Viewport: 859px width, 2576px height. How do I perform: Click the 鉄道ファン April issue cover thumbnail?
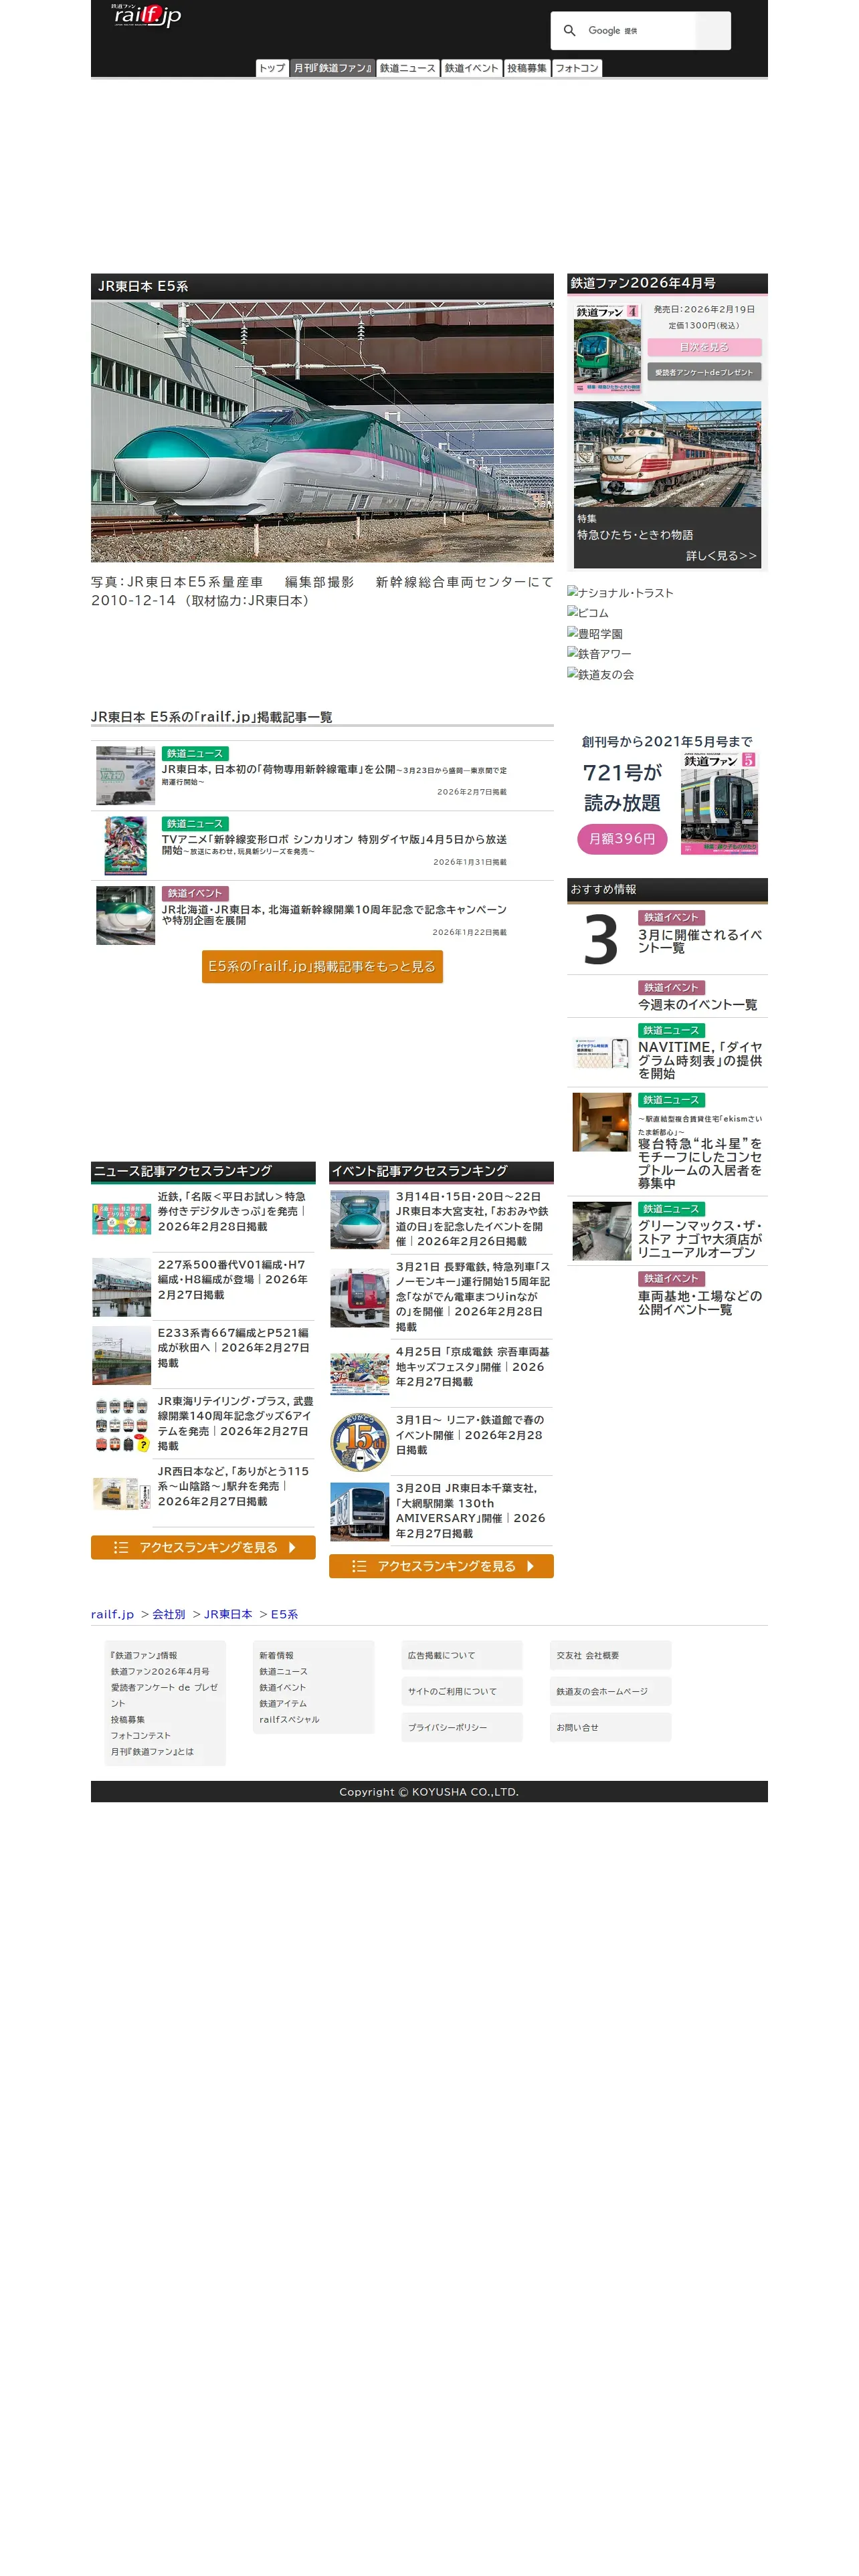(607, 348)
